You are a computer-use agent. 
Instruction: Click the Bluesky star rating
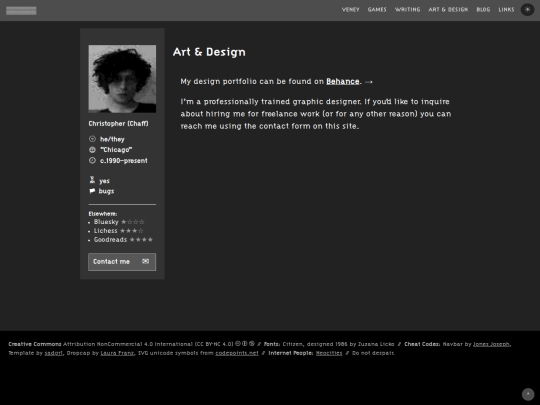click(133, 222)
